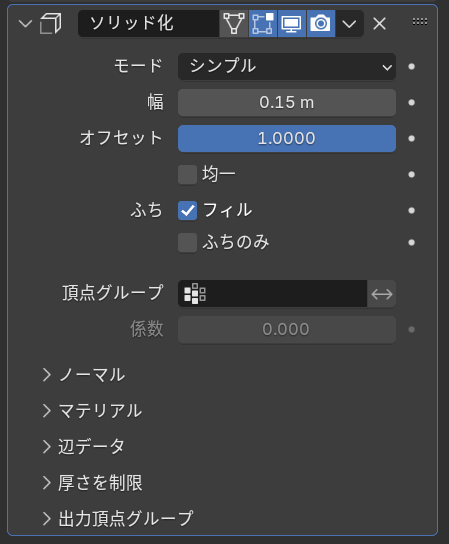Click the オフセット slider value 1.0000
This screenshot has height=544, width=449.
click(x=287, y=138)
